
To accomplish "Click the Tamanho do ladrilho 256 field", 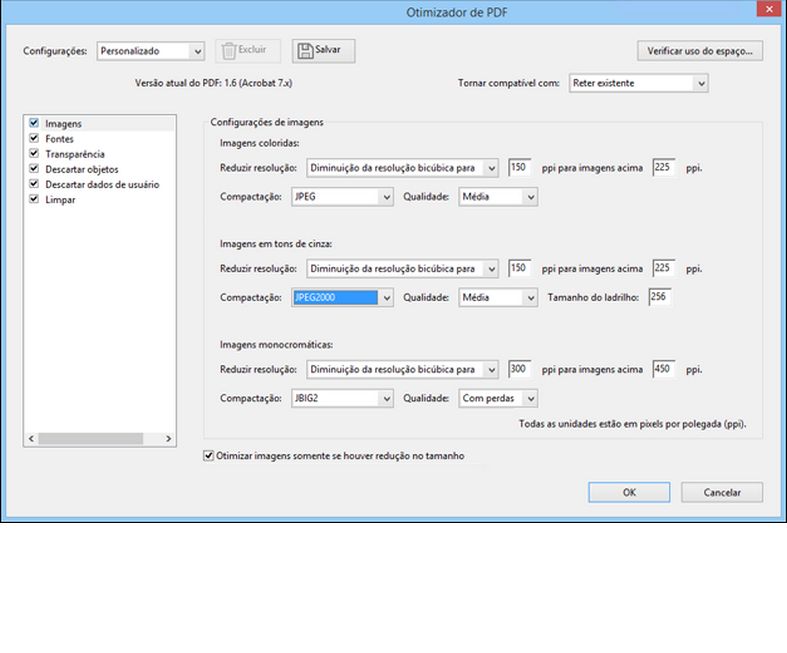I will pyautogui.click(x=660, y=297).
